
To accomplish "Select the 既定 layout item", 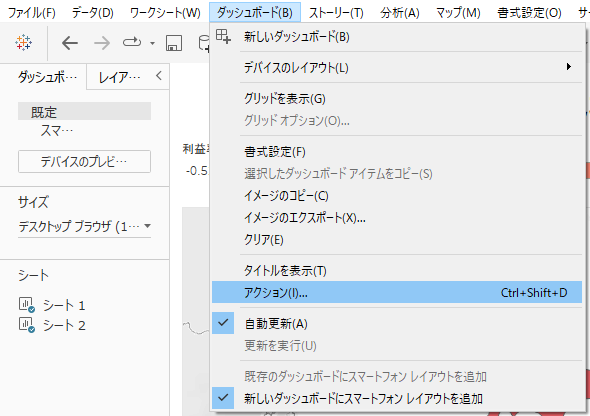I will pyautogui.click(x=85, y=112).
